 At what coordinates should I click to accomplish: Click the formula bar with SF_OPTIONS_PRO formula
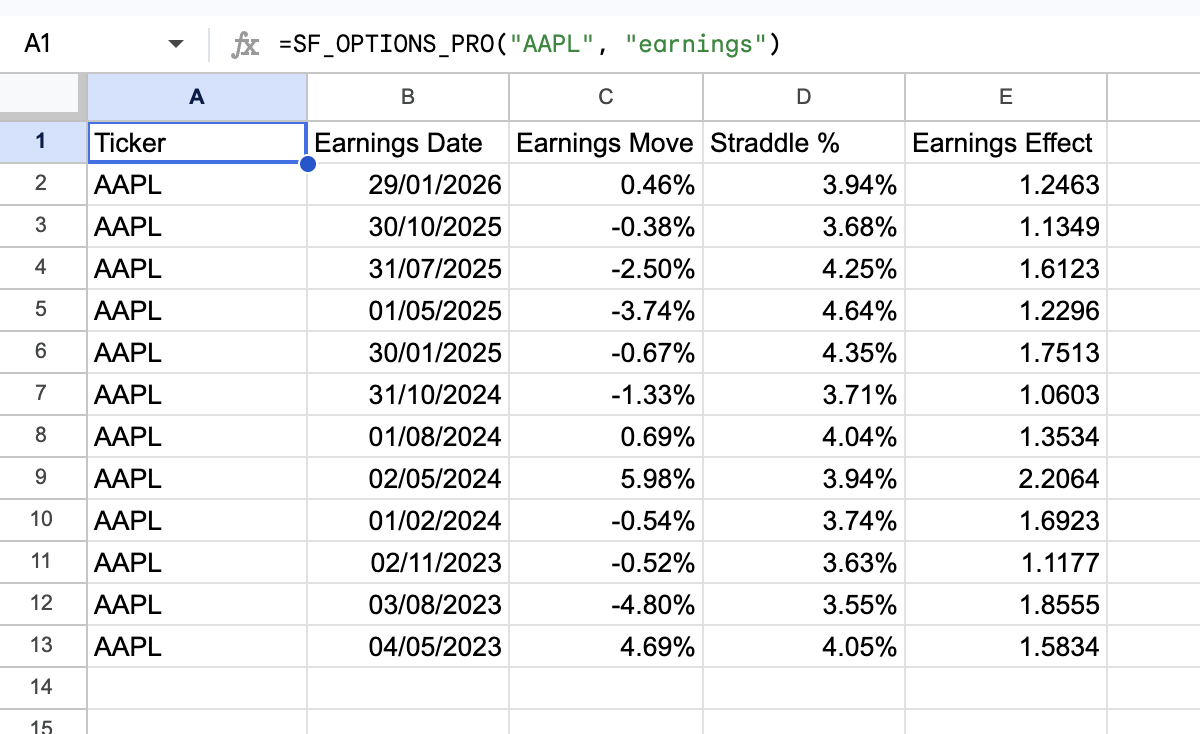[735, 44]
